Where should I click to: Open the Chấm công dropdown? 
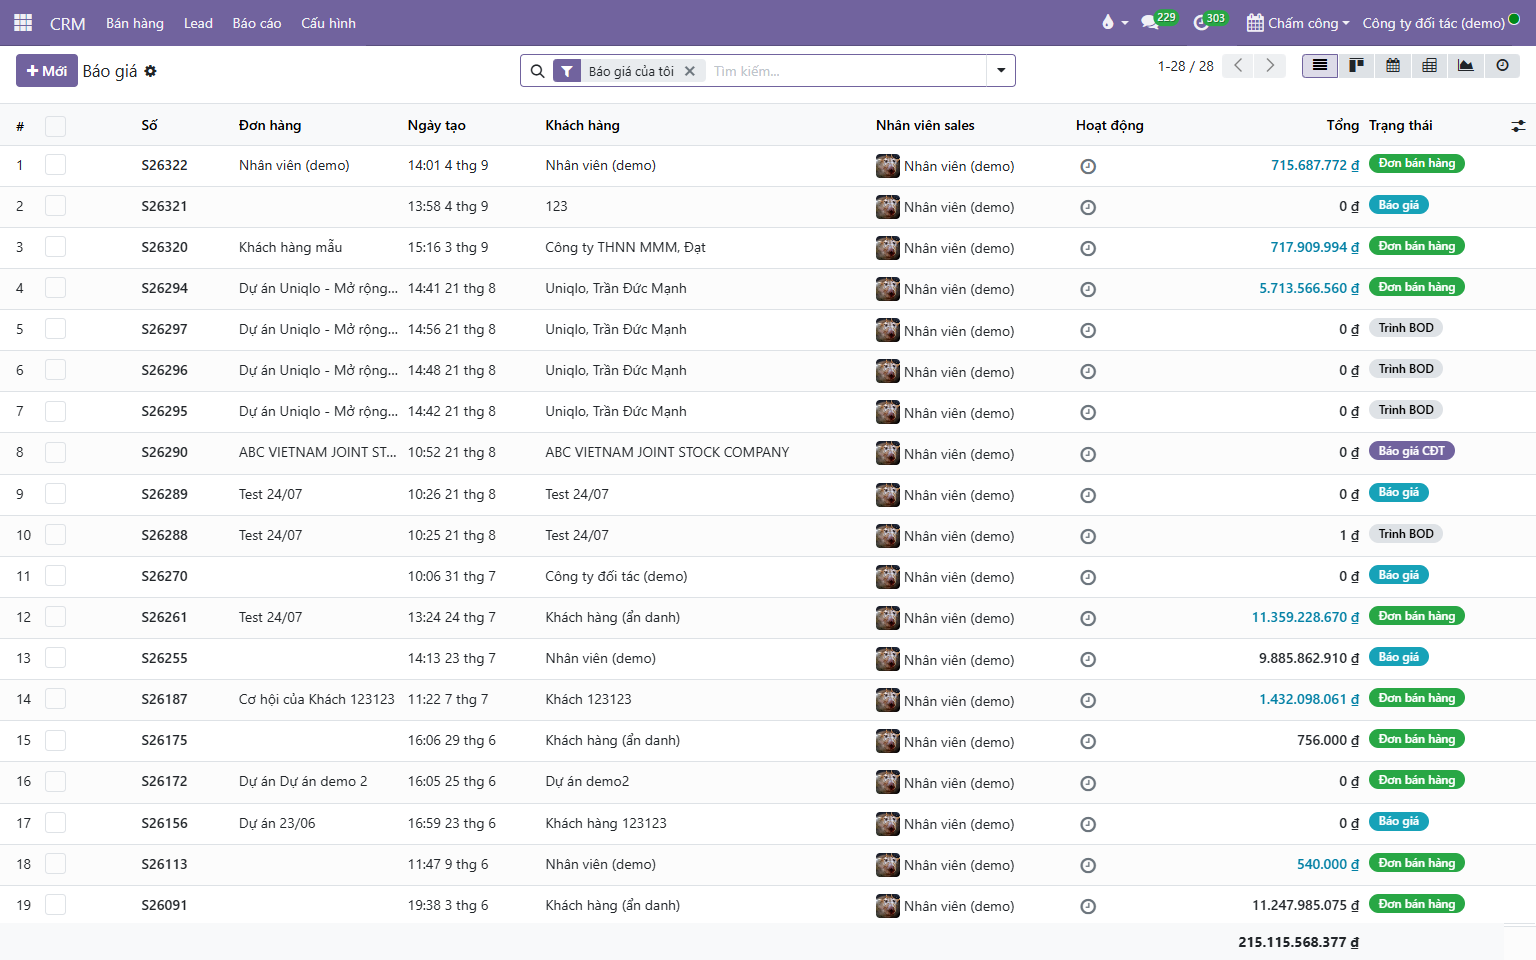pyautogui.click(x=1298, y=23)
